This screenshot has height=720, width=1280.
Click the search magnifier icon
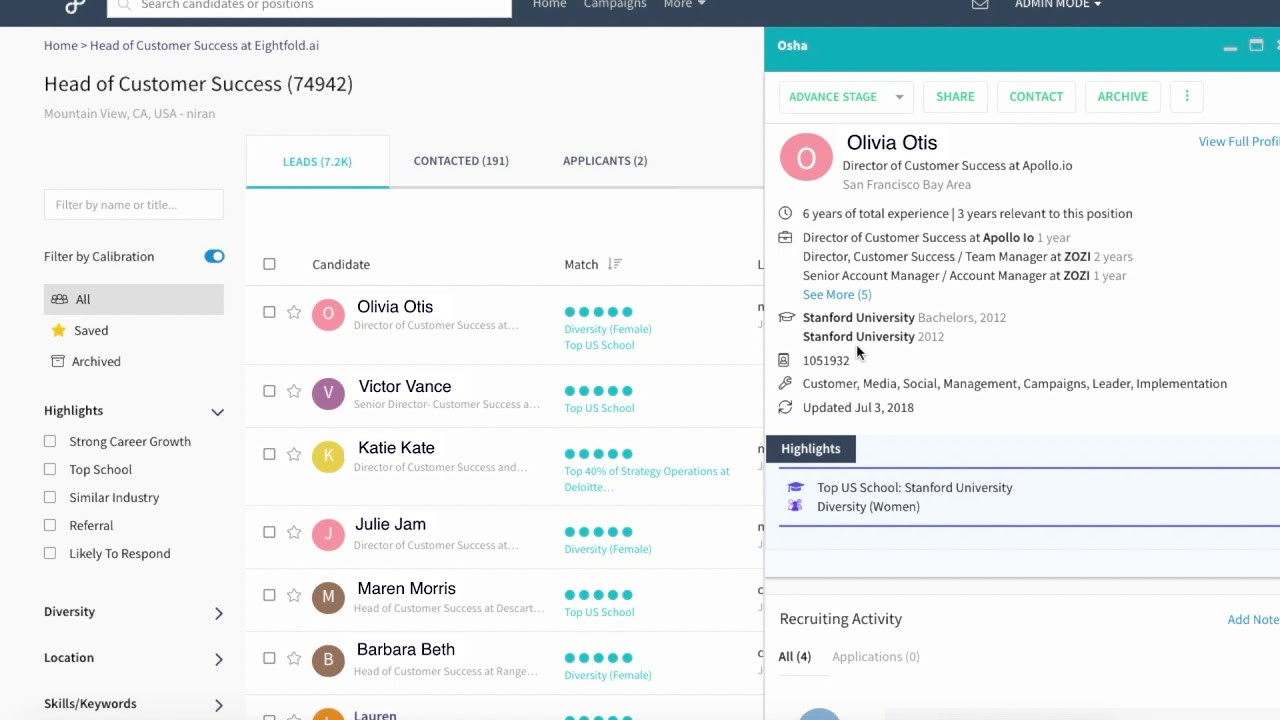tap(123, 5)
